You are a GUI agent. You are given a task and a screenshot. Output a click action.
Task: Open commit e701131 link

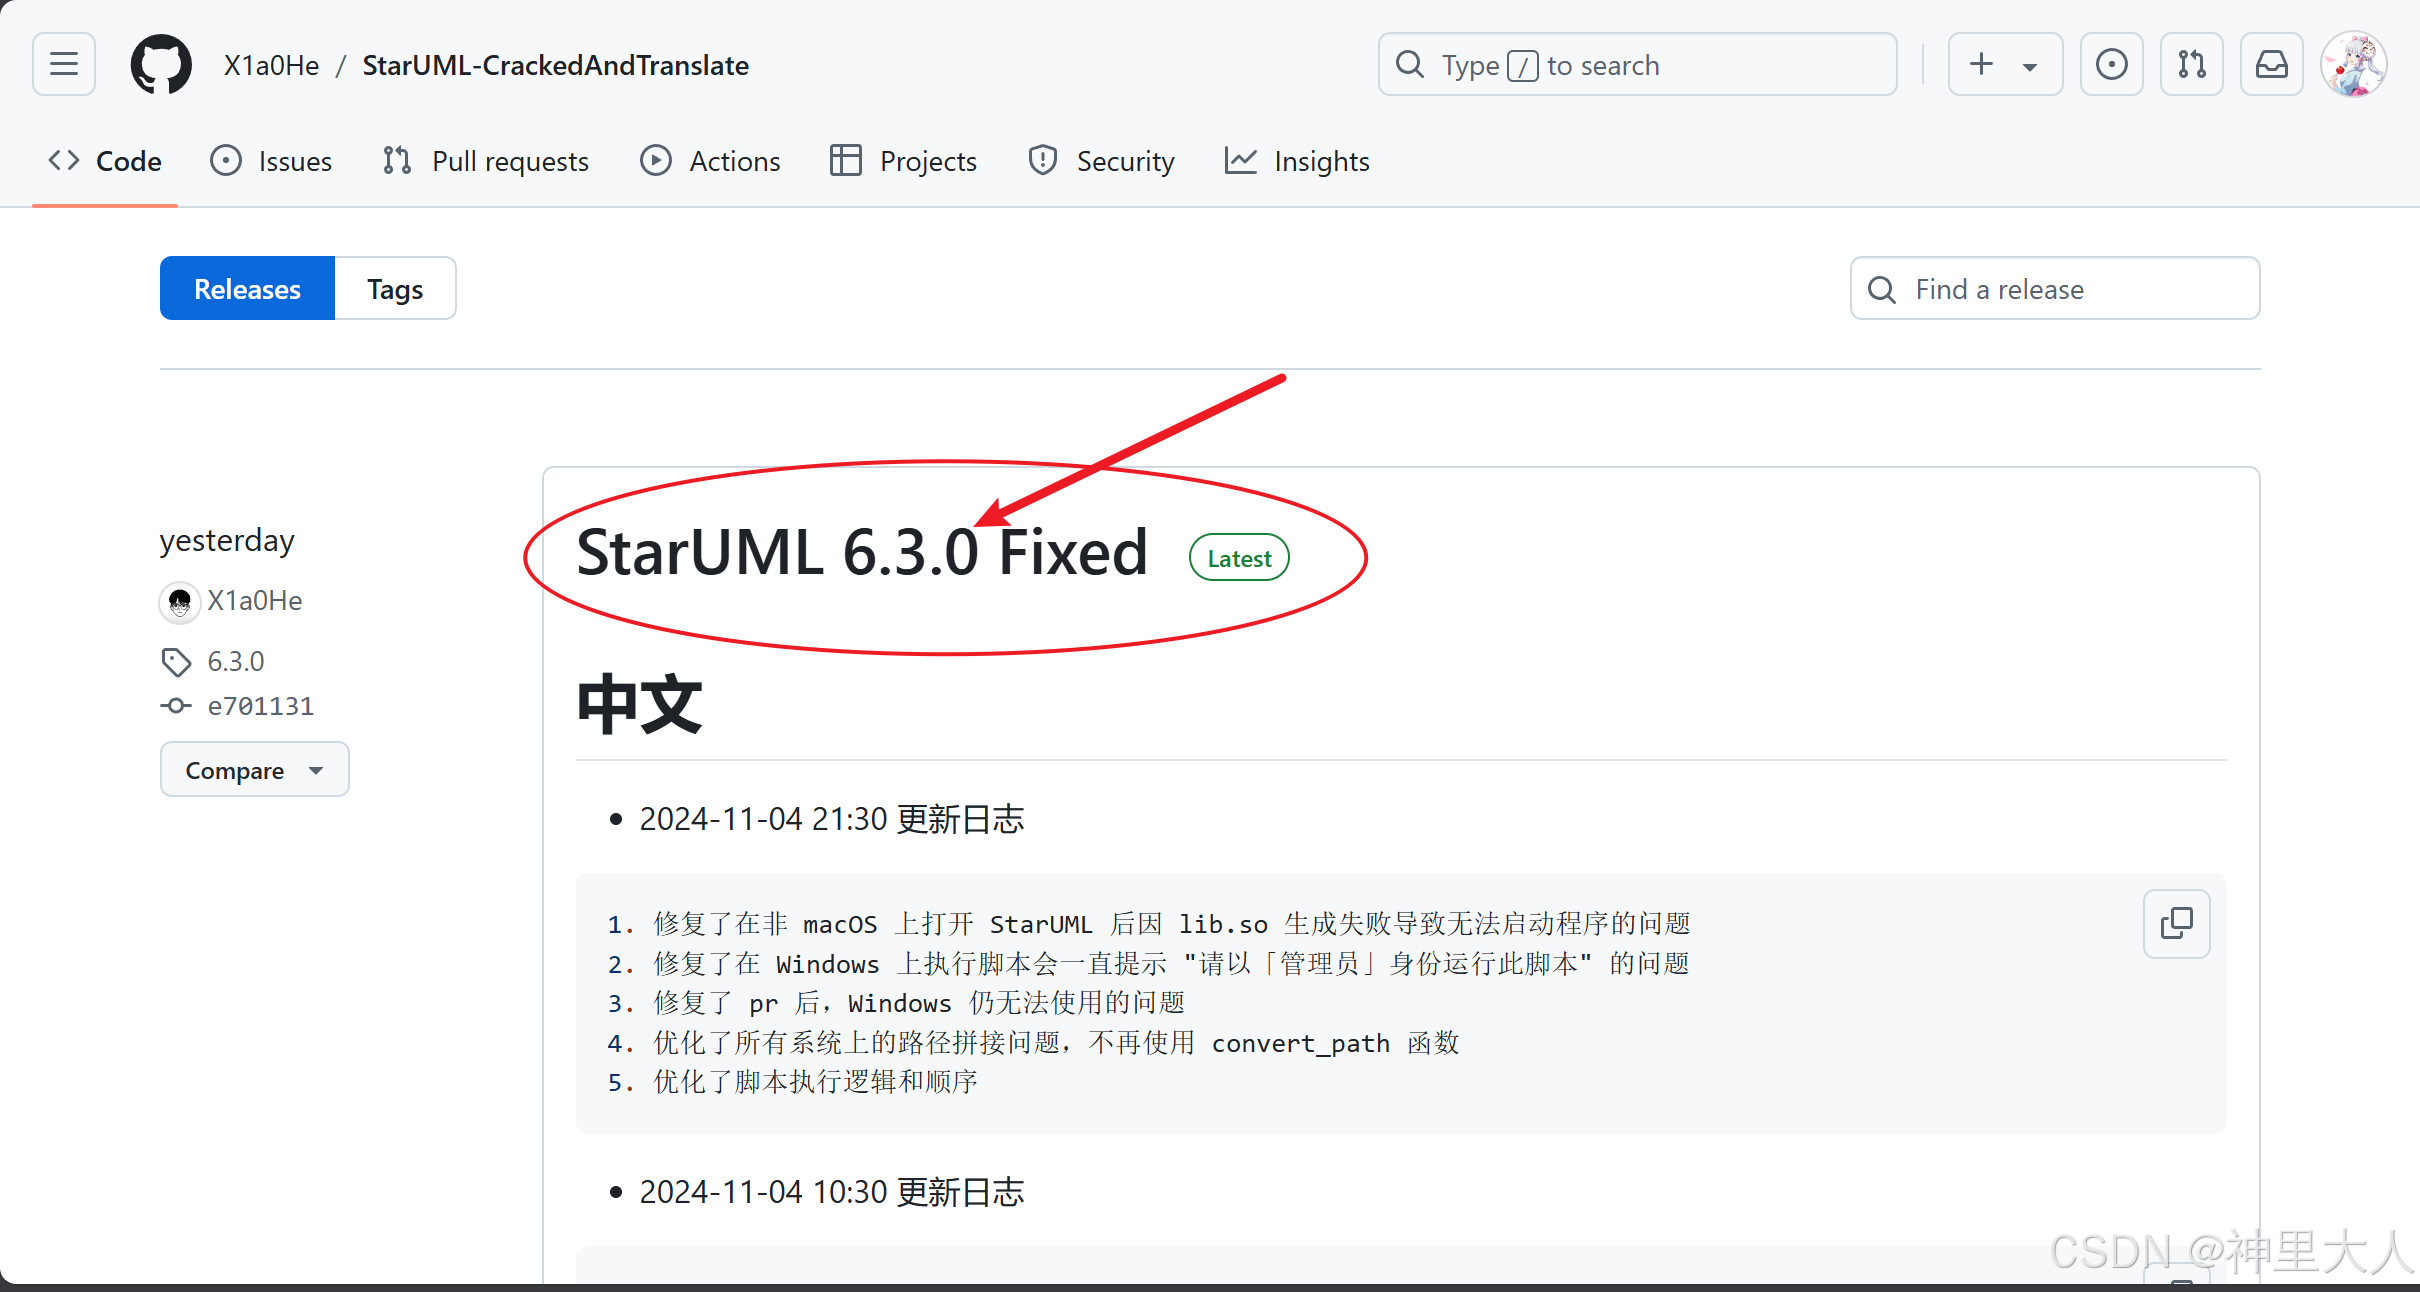click(x=260, y=706)
